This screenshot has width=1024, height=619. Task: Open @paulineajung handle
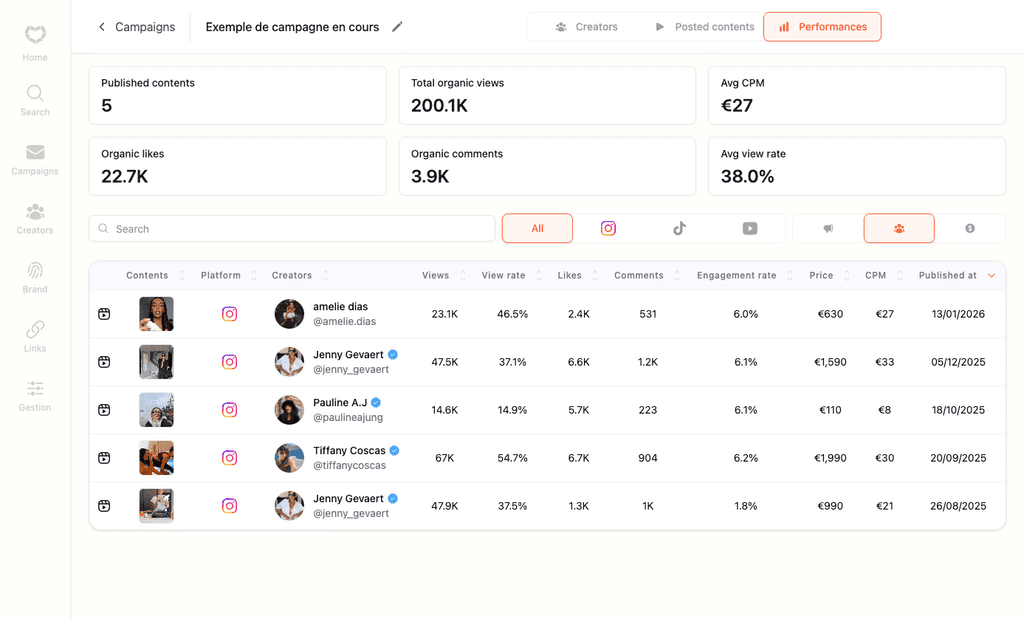click(x=348, y=417)
